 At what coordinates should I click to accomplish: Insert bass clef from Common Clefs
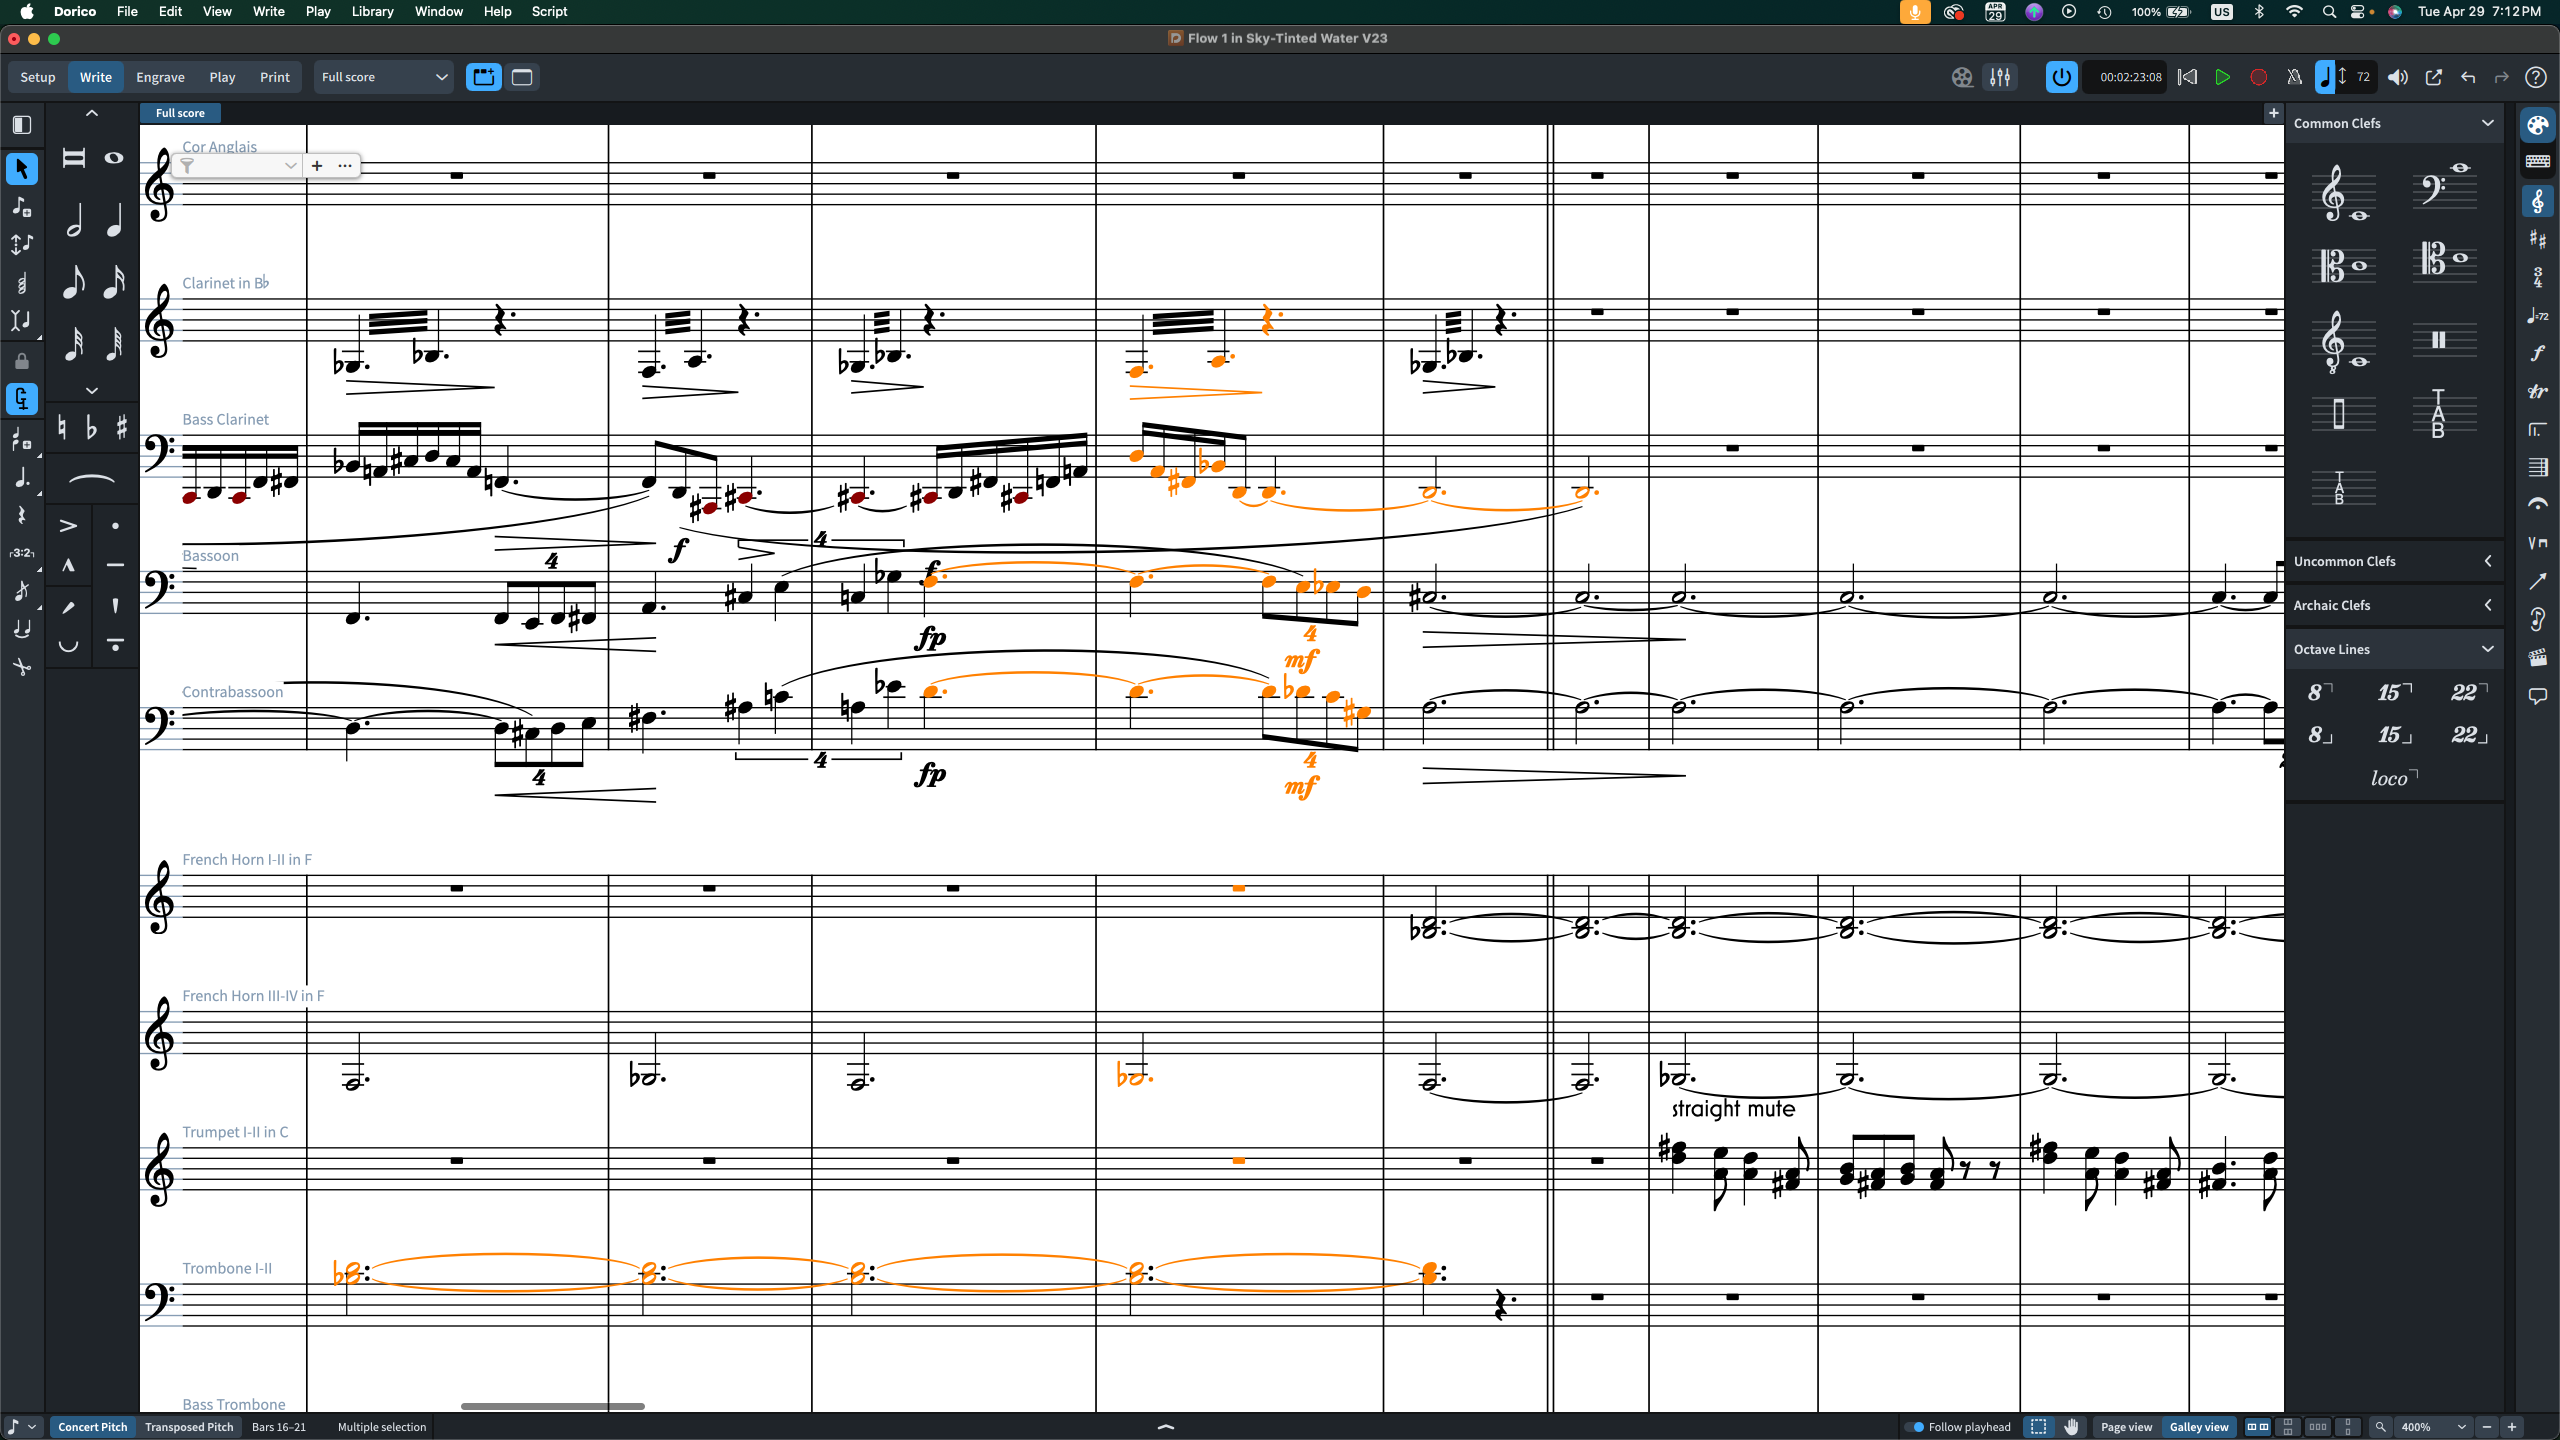(2443, 187)
